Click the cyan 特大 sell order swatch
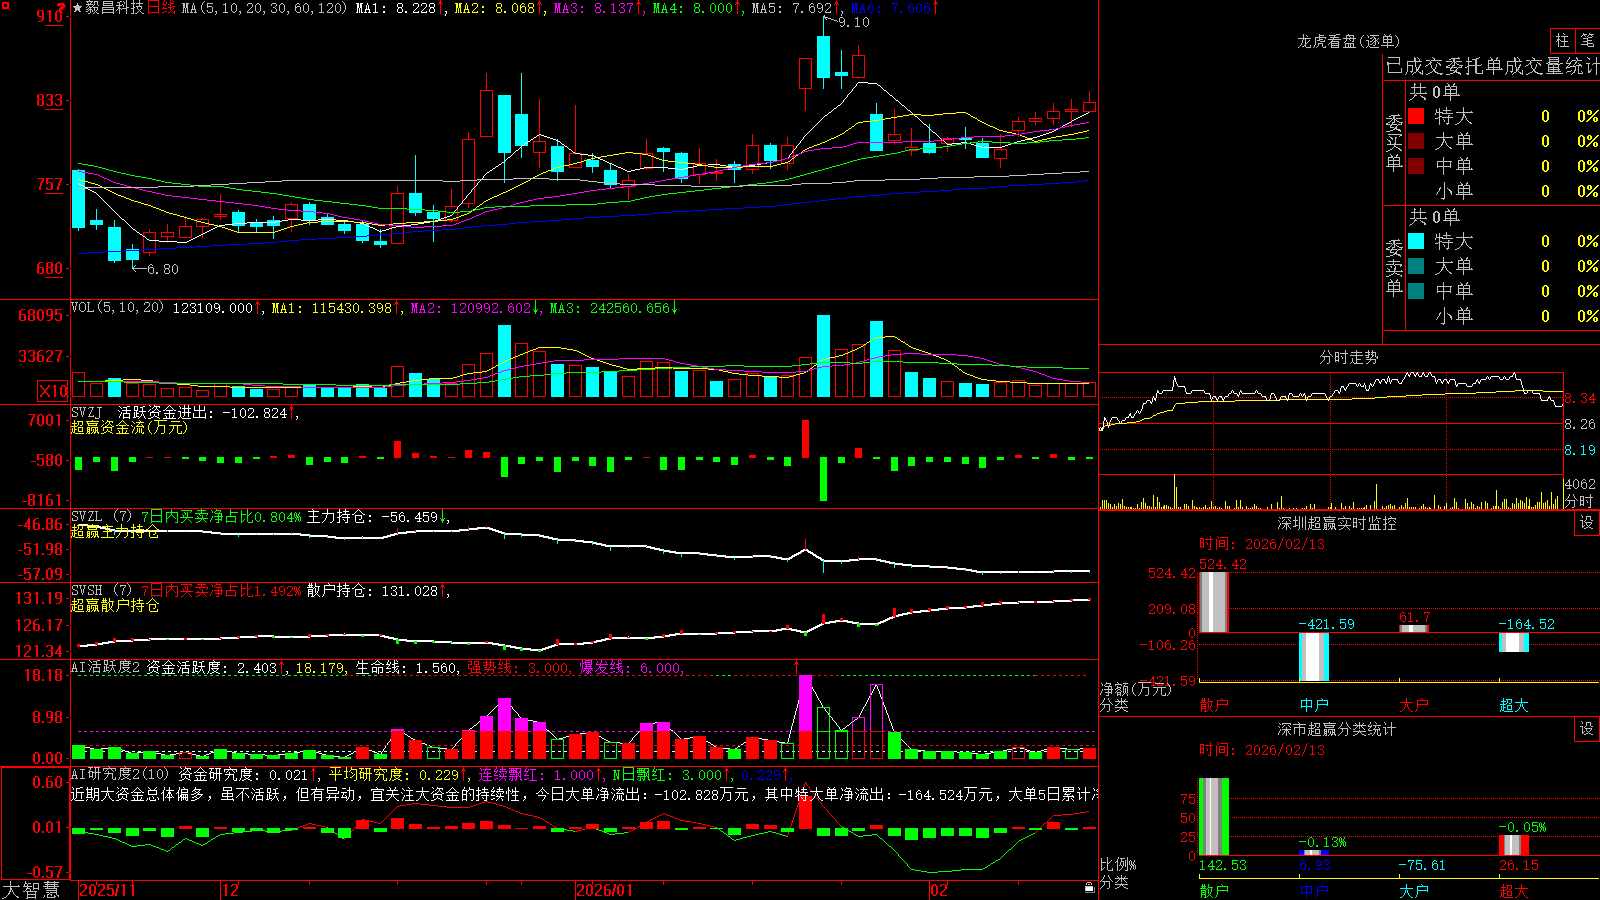The width and height of the screenshot is (1600, 900). tap(1416, 241)
